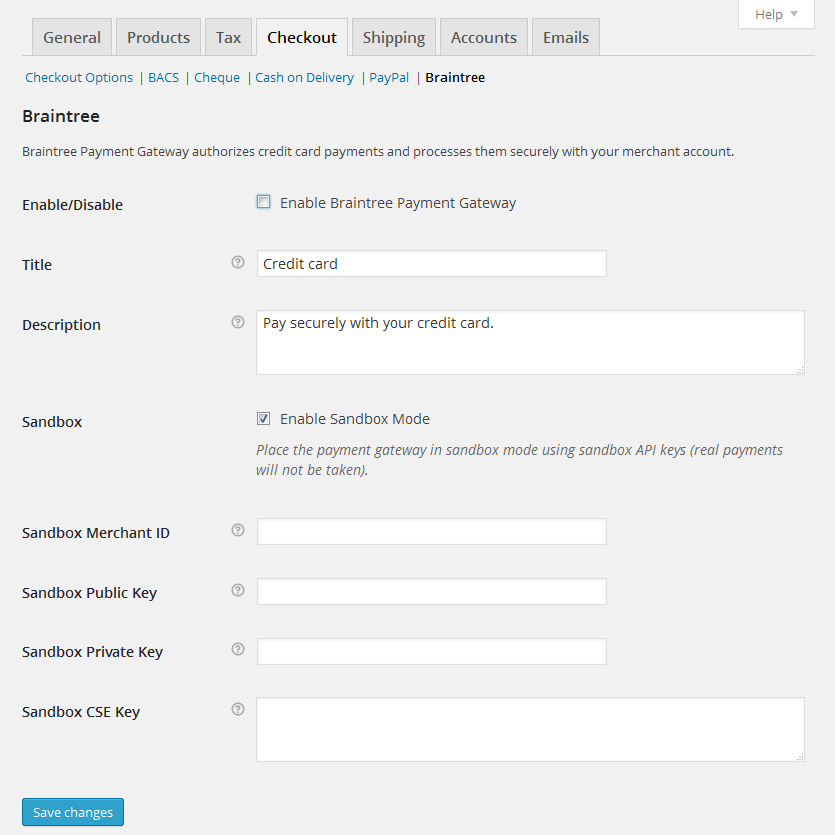This screenshot has width=835, height=835.
Task: Click the Sandbox CSE Key help icon
Action: pyautogui.click(x=238, y=709)
